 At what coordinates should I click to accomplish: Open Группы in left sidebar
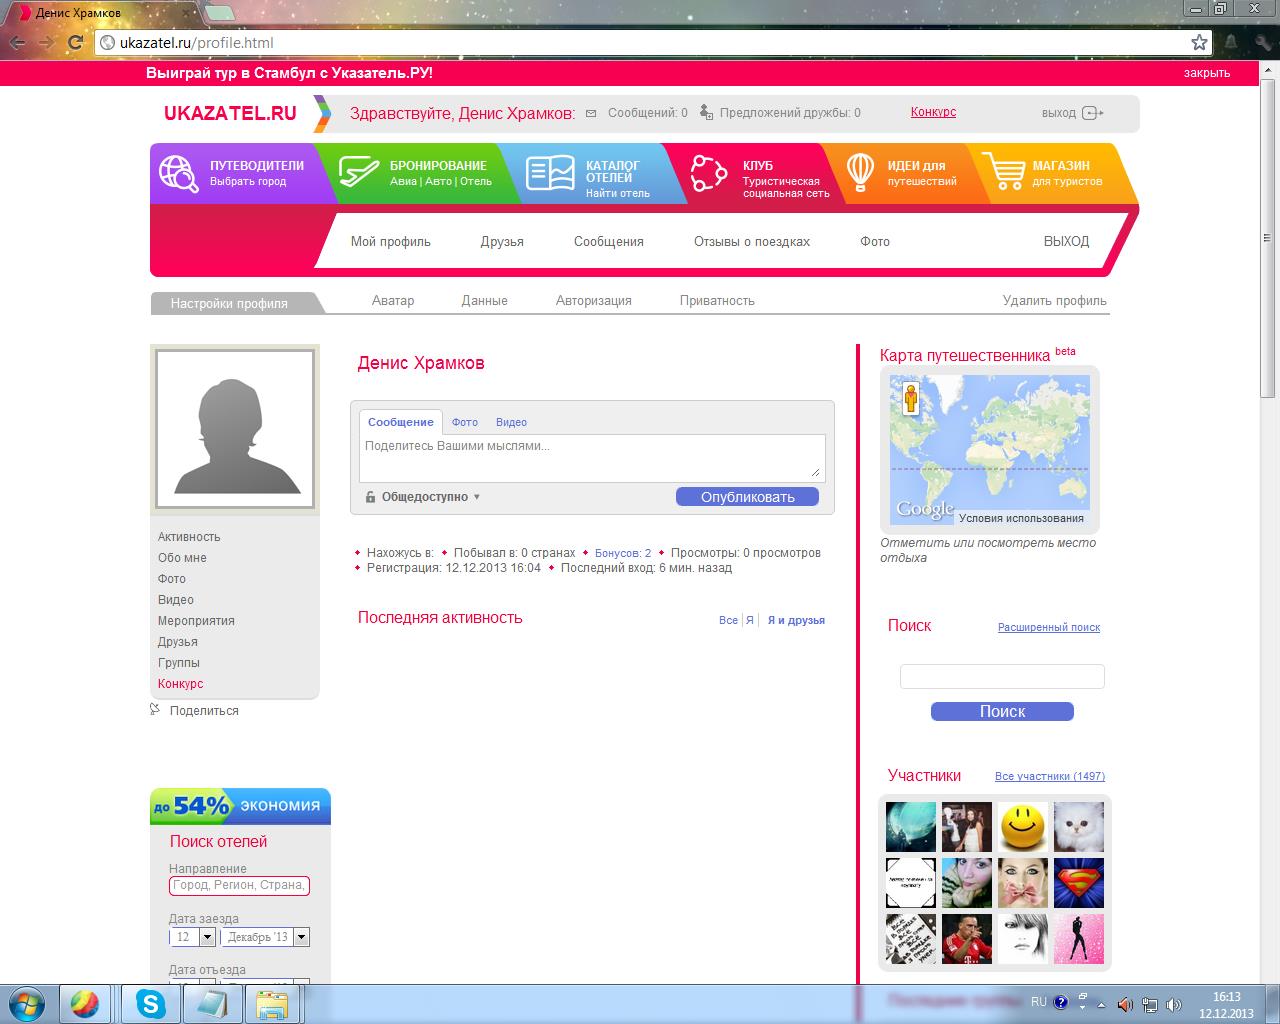[179, 663]
